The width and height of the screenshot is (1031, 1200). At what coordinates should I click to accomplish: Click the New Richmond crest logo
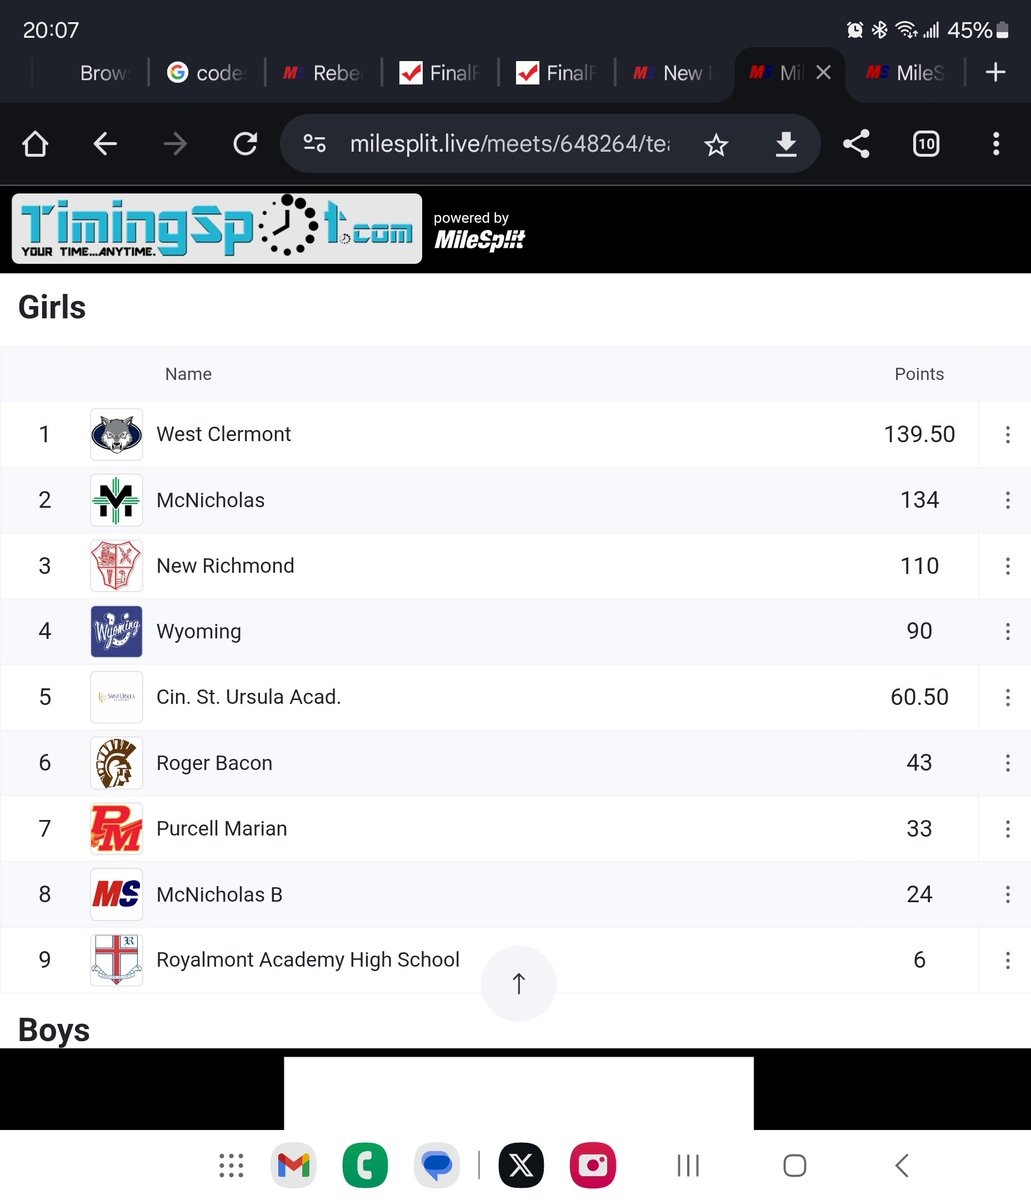(x=116, y=566)
